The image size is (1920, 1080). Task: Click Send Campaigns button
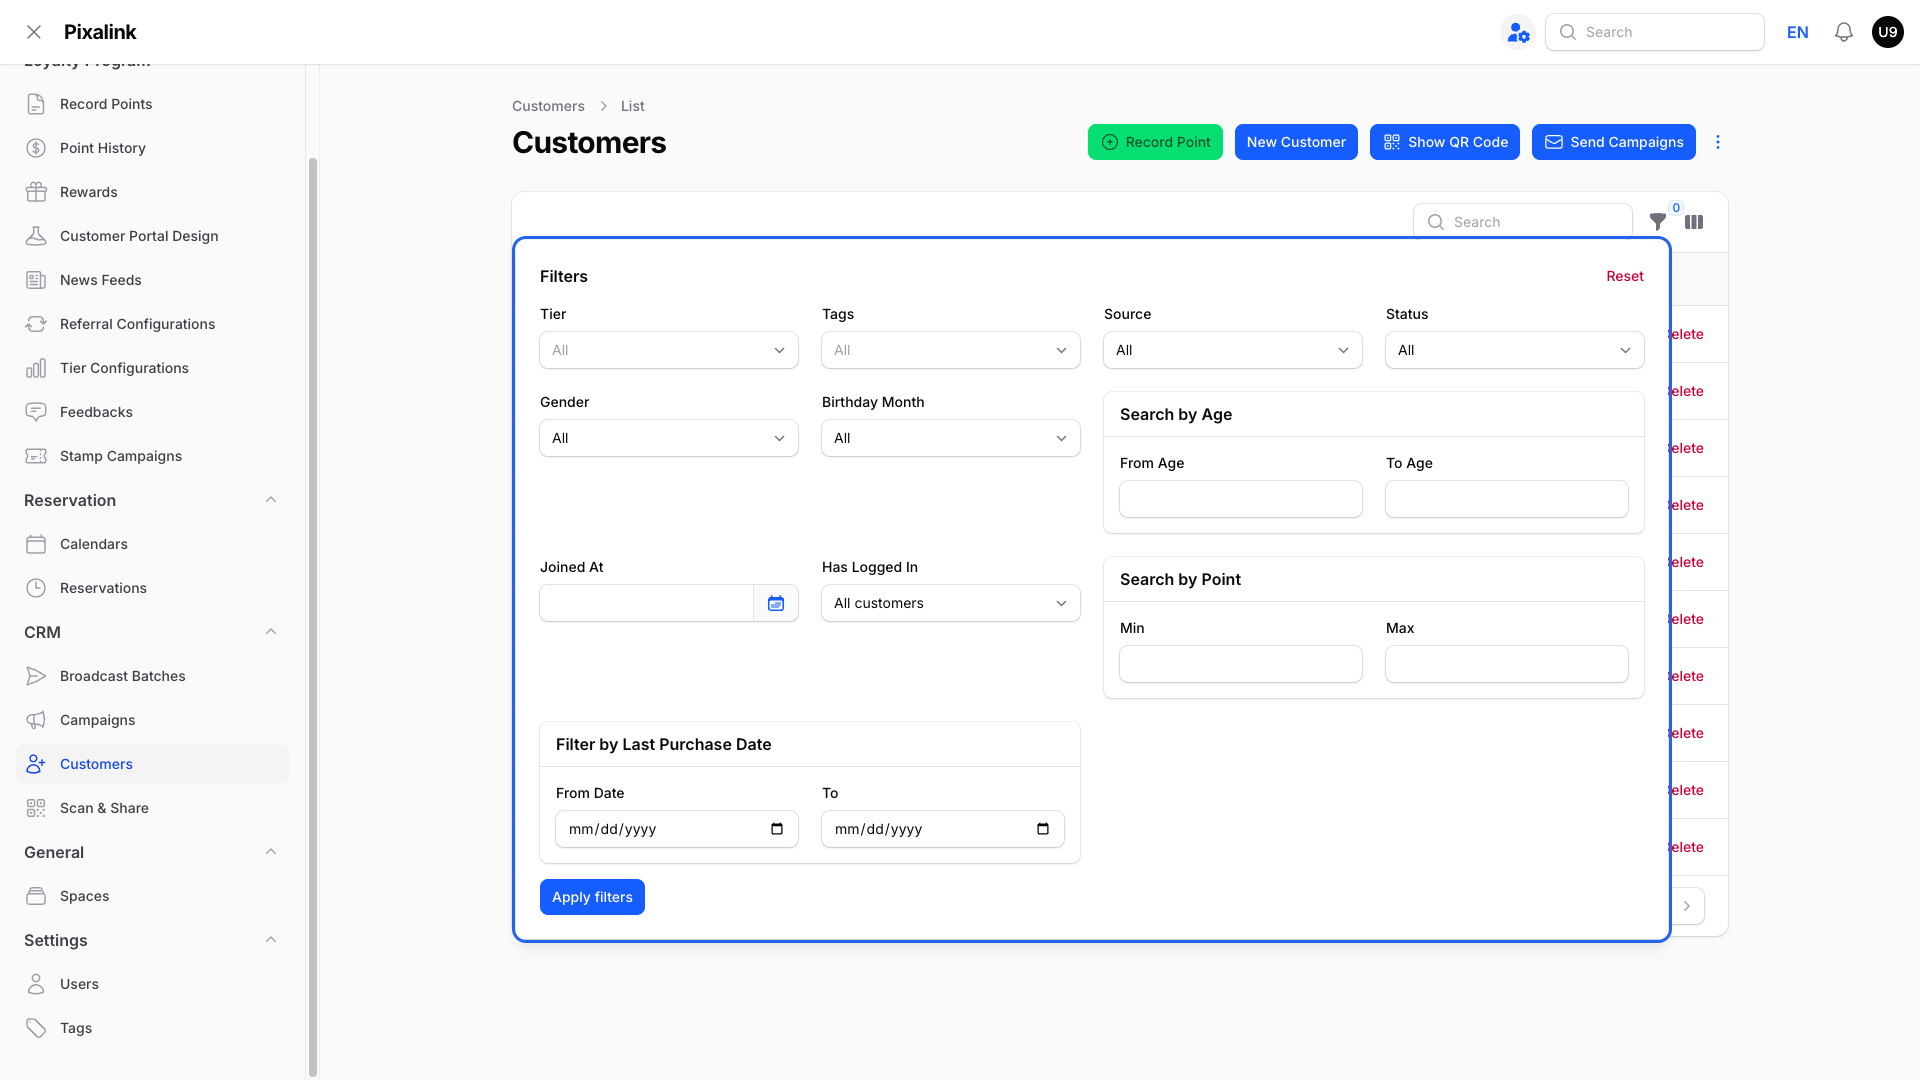1614,142
